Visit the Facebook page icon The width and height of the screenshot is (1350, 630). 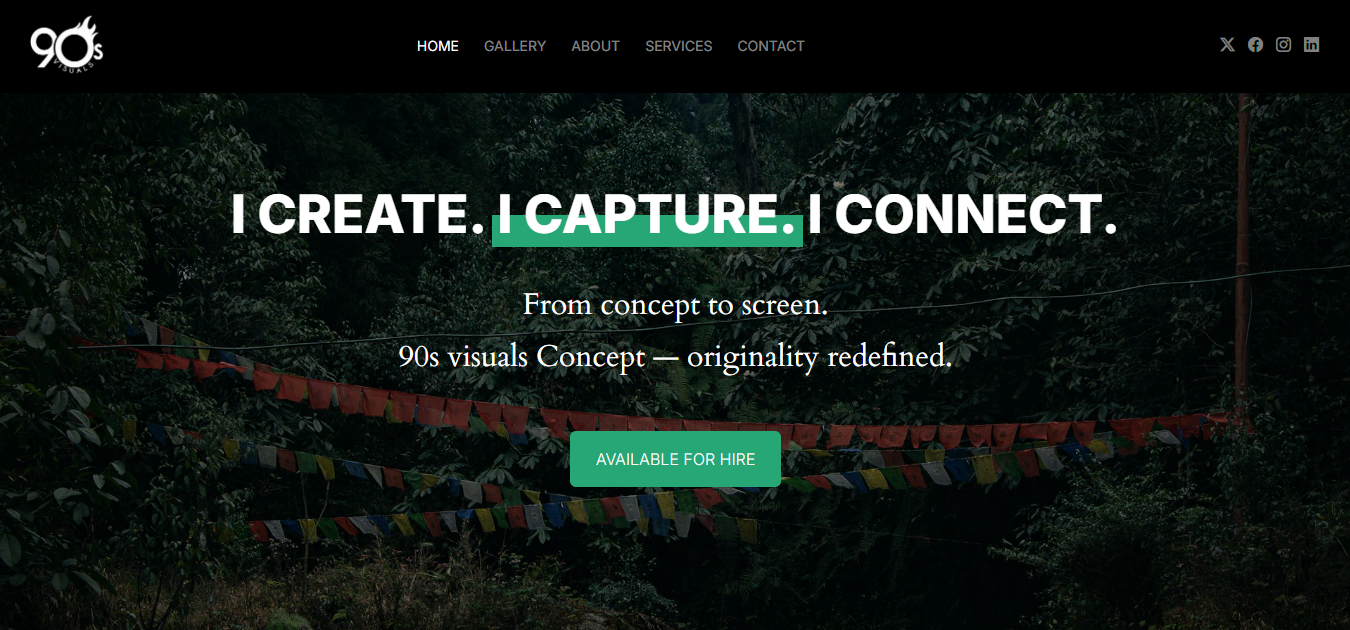tap(1255, 45)
